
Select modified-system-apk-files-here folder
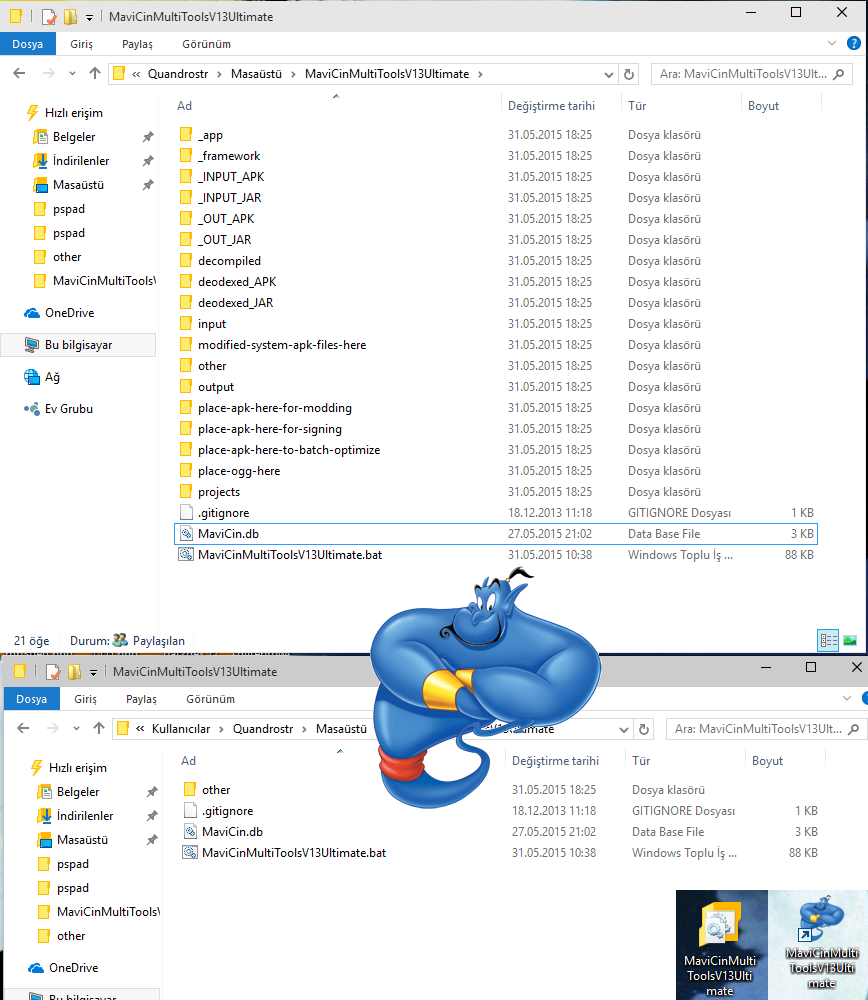(x=281, y=345)
